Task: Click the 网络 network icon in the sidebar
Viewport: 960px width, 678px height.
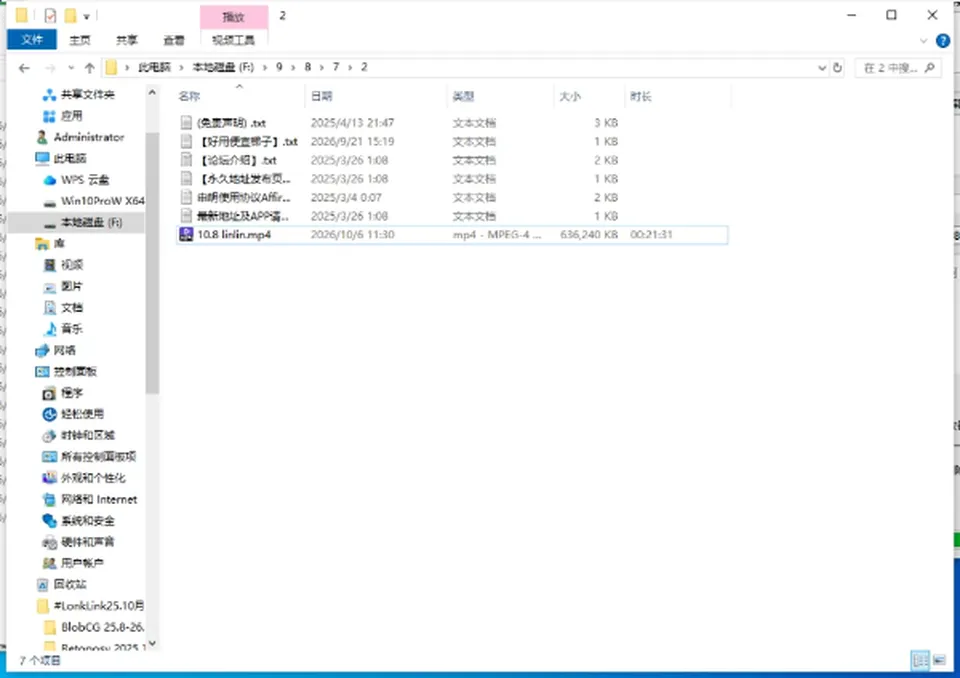Action: point(42,350)
